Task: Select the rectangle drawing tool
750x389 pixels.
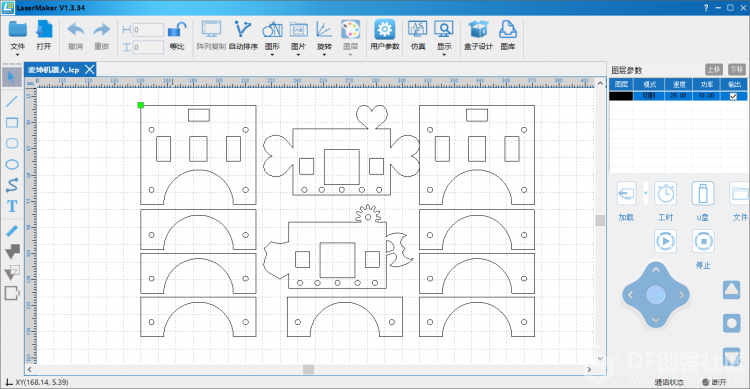Action: point(12,122)
